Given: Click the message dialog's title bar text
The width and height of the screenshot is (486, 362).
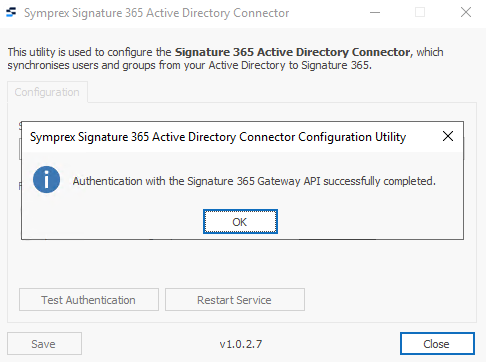Looking at the screenshot, I should pos(218,137).
